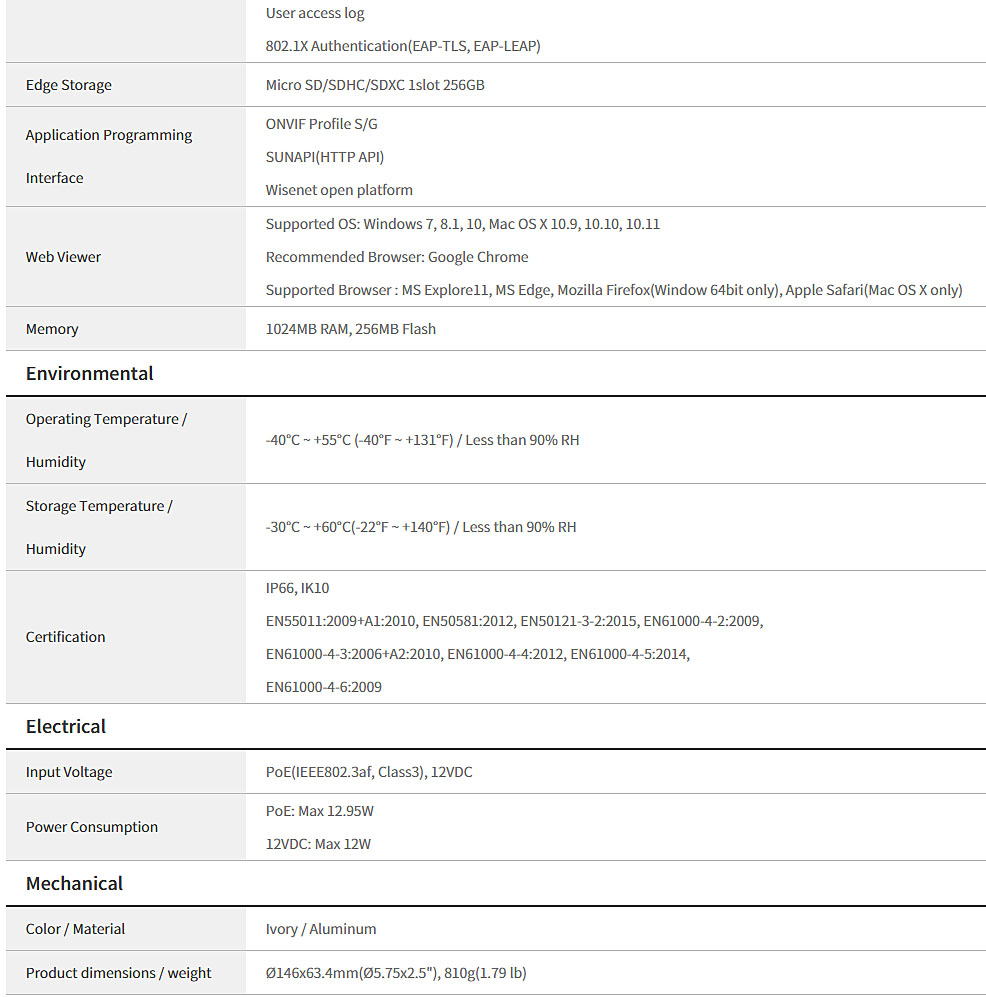986x997 pixels.
Task: Click the Mechanical section heading
Action: pyautogui.click(x=75, y=884)
